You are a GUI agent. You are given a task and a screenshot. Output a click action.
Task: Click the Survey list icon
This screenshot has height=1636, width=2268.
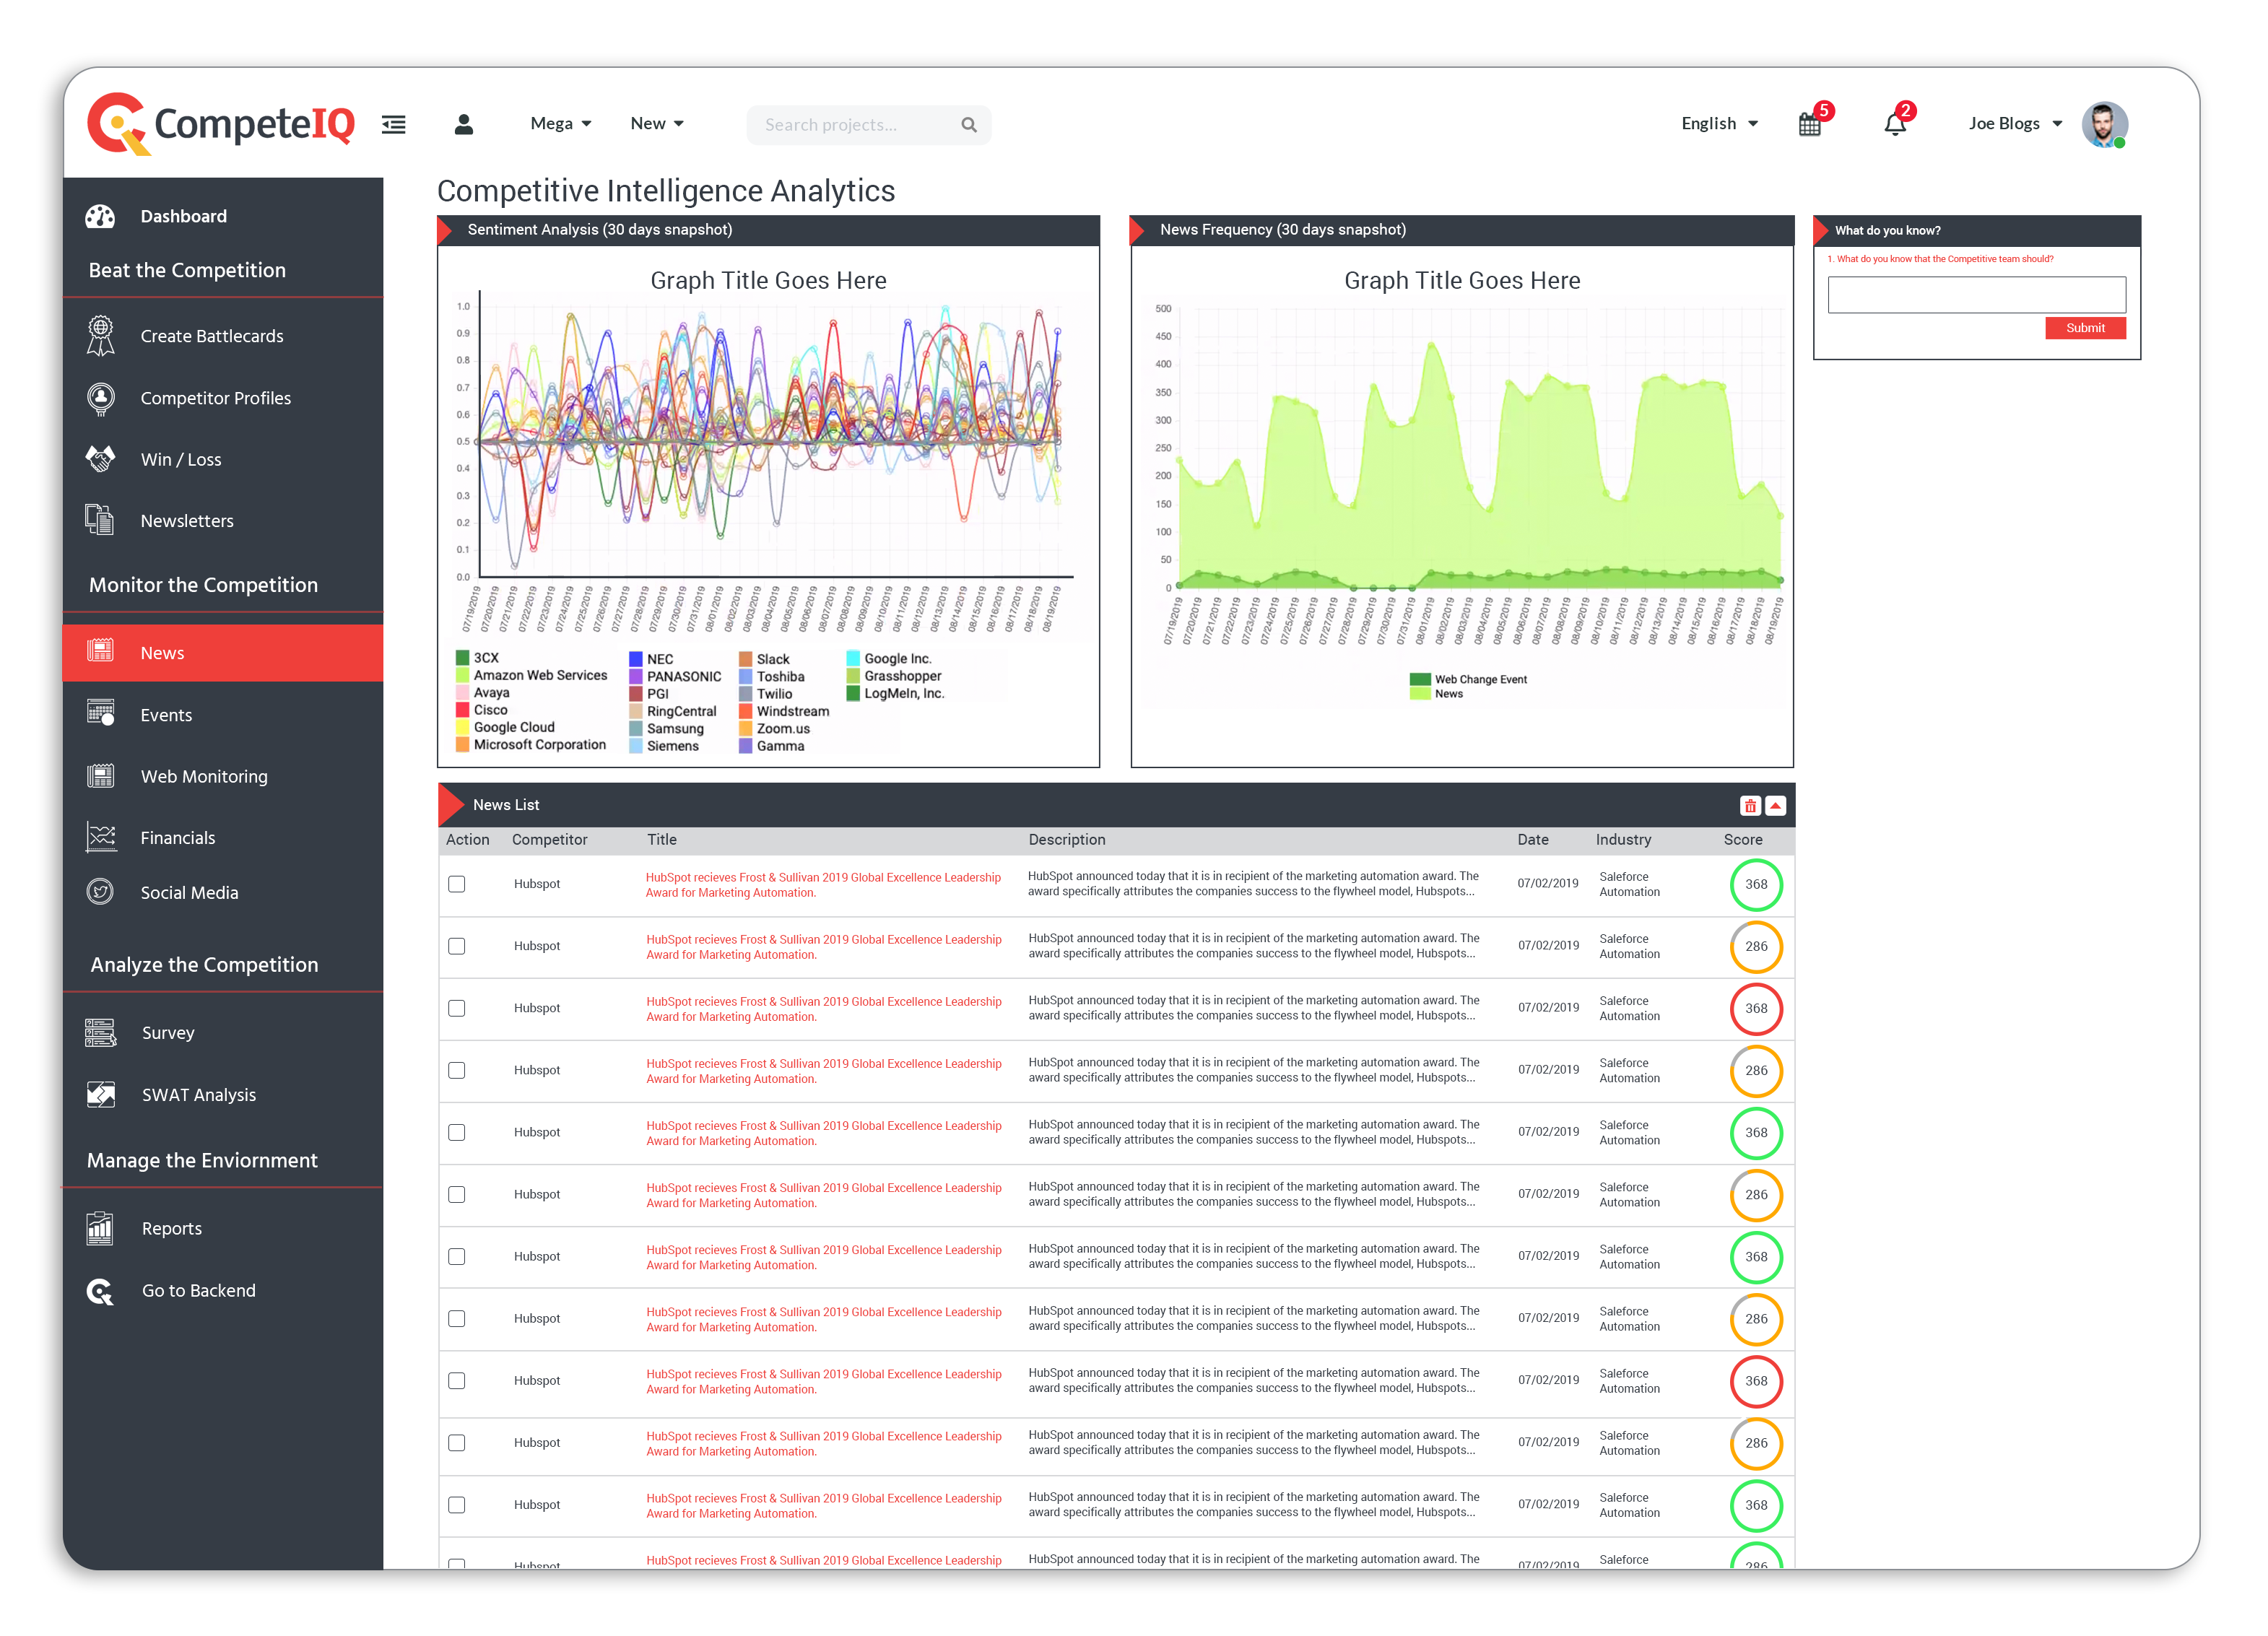click(x=100, y=1033)
